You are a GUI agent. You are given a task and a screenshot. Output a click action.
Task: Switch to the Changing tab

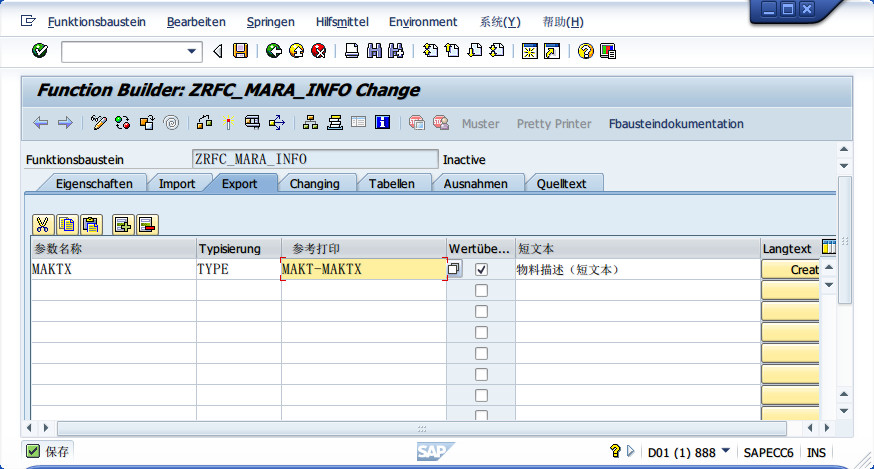314,183
